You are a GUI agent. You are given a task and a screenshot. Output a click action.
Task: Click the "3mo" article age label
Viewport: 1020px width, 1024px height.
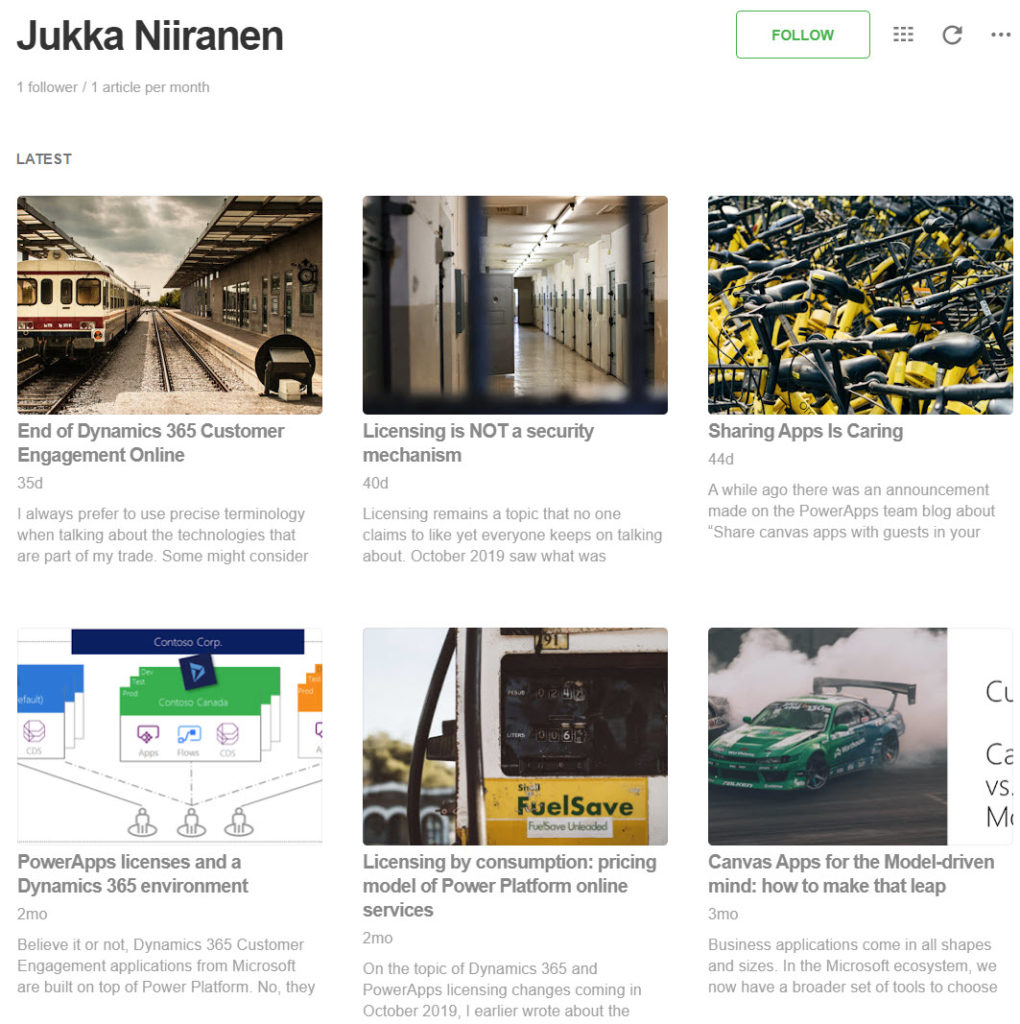click(723, 914)
